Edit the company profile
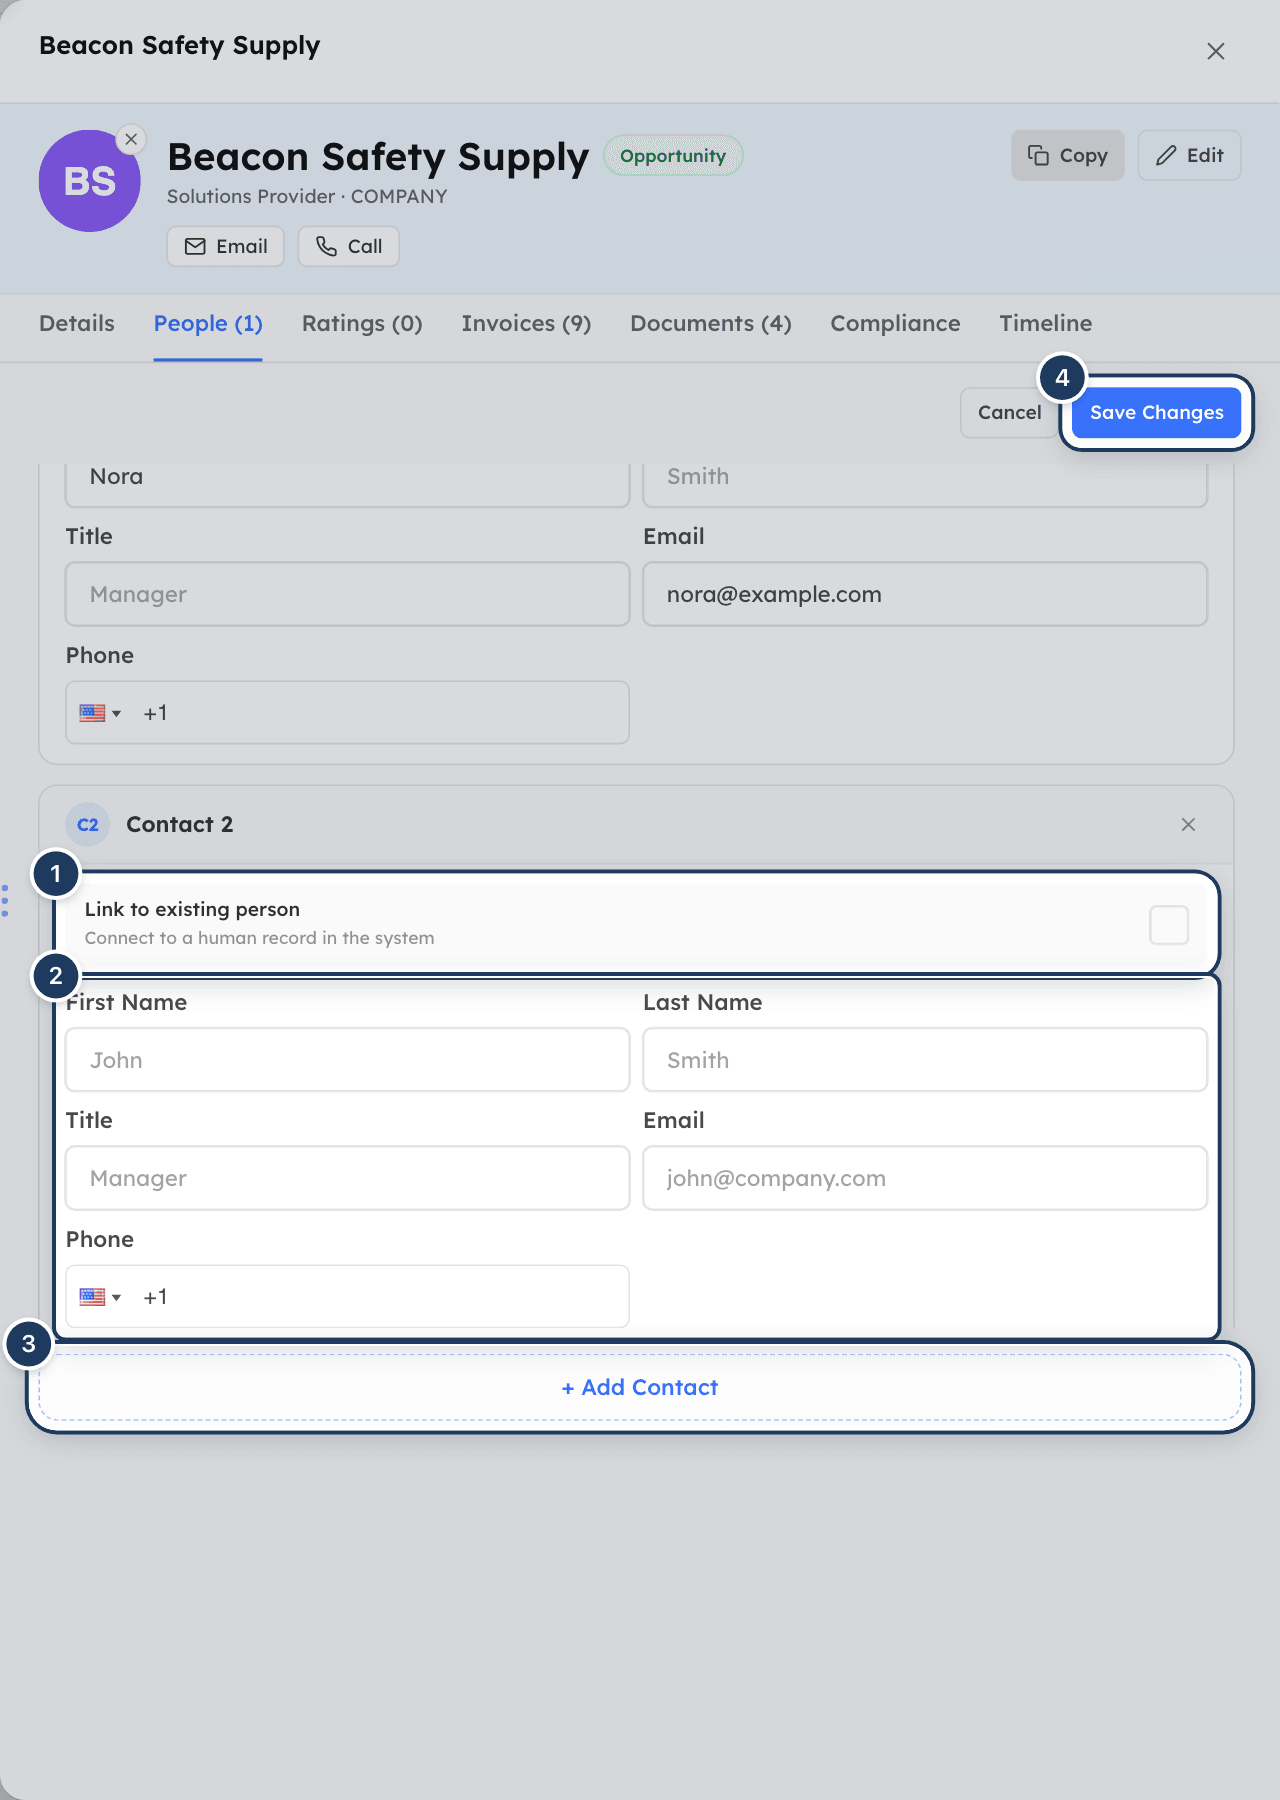Image resolution: width=1280 pixels, height=1800 pixels. click(x=1190, y=155)
